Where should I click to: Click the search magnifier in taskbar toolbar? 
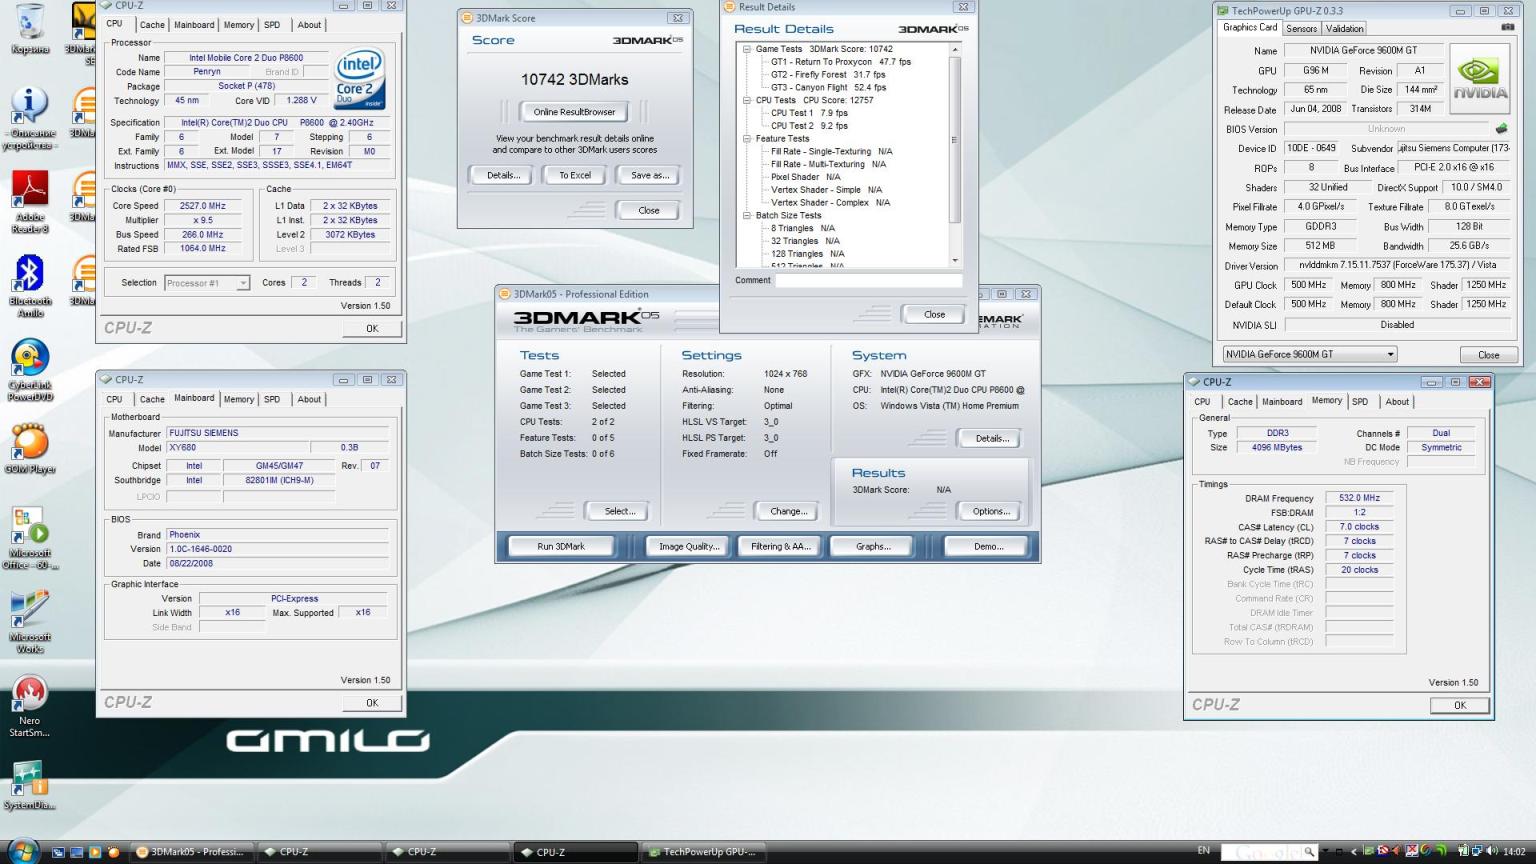point(1308,852)
